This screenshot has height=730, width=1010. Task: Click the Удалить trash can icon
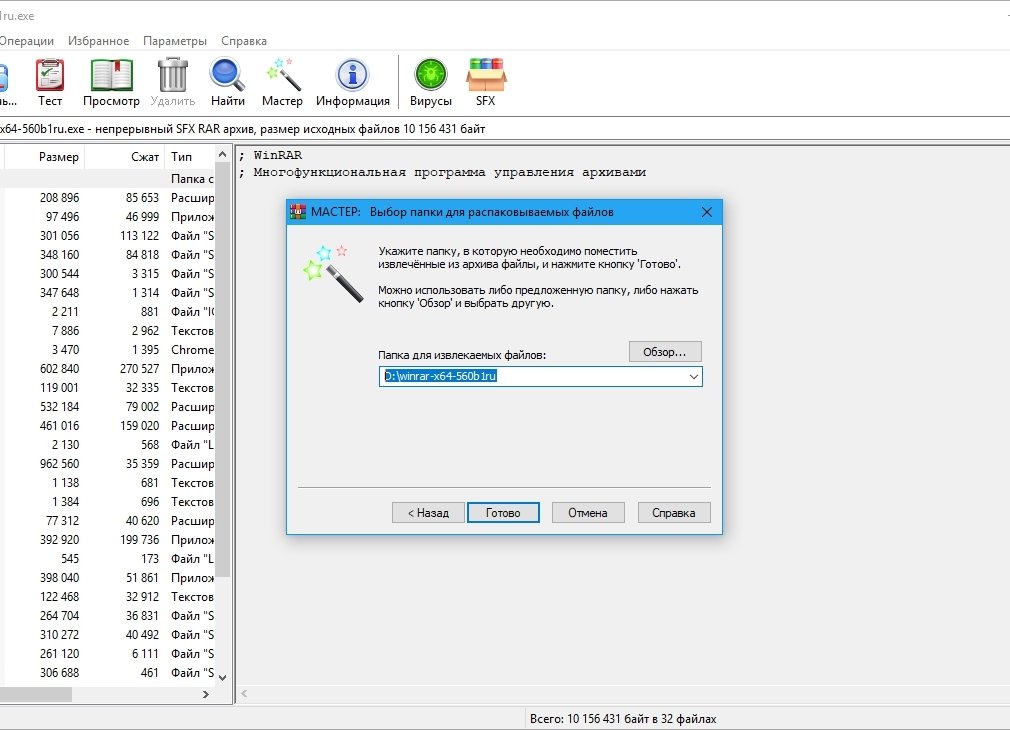173,82
